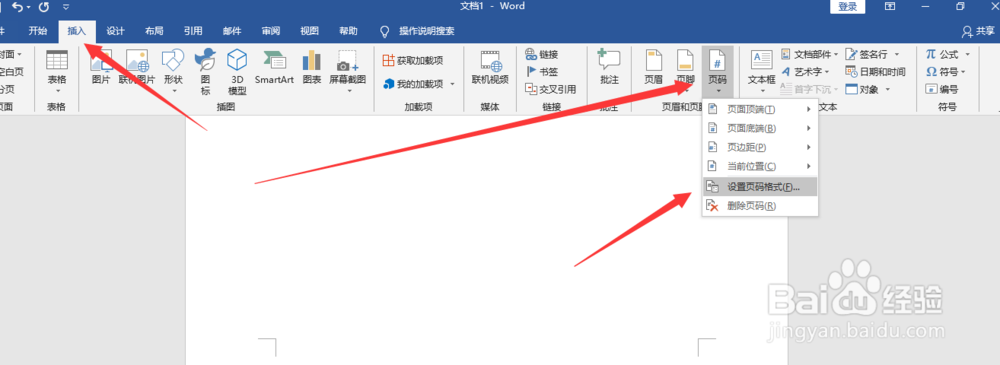Image resolution: width=1000 pixels, height=365 pixels.
Task: Switch to the 审阅 (Review) tab
Action: 270,31
